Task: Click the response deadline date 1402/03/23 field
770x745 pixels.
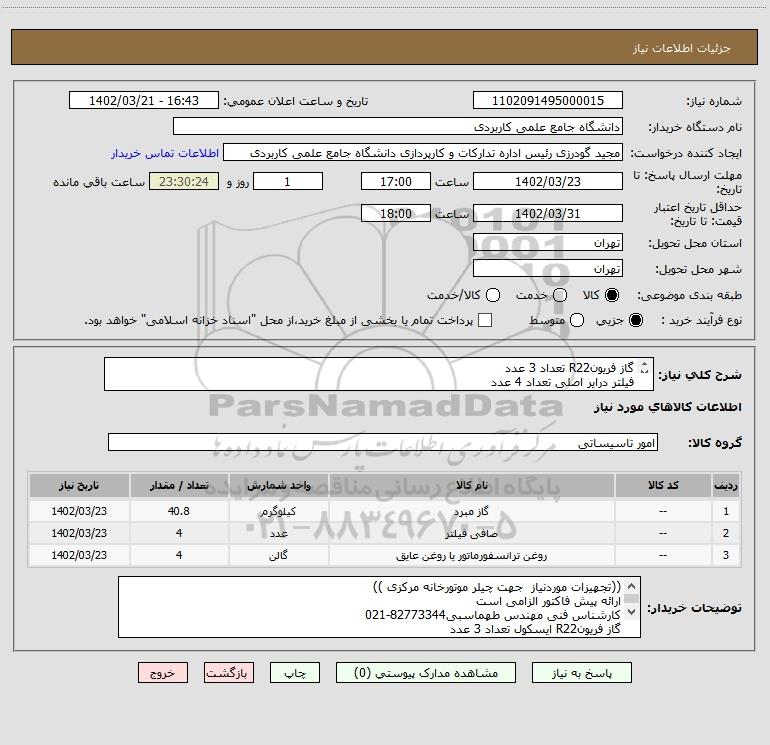Action: pyautogui.click(x=548, y=182)
